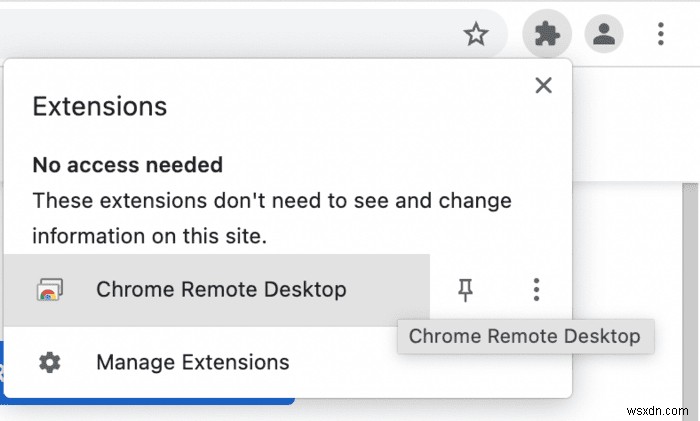The image size is (700, 421).
Task: Close the Extensions popup
Action: [x=543, y=85]
